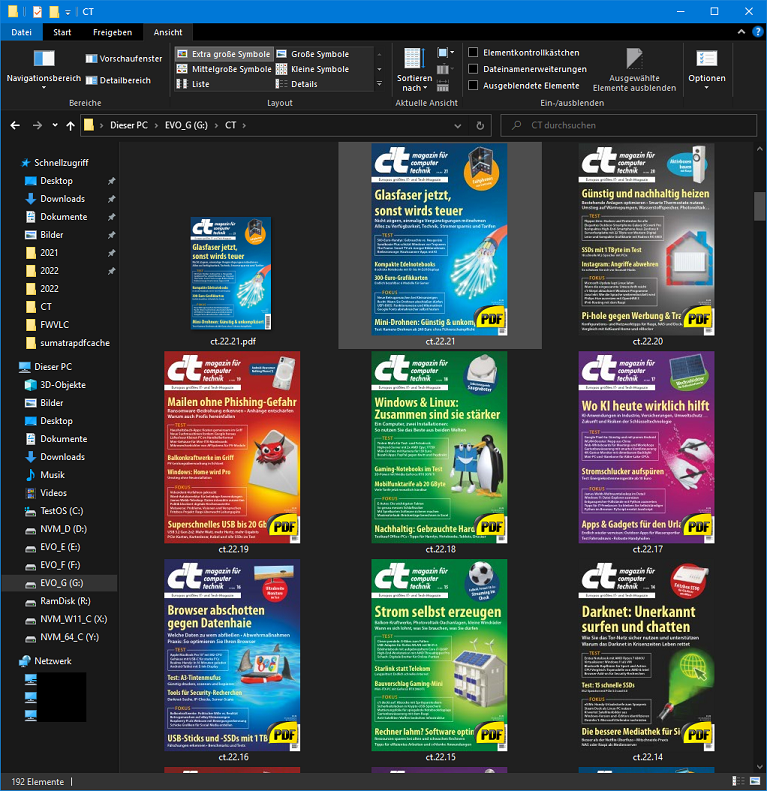The image size is (767, 791).
Task: Select the ct.22.19 Phishing cover
Action: click(232, 447)
